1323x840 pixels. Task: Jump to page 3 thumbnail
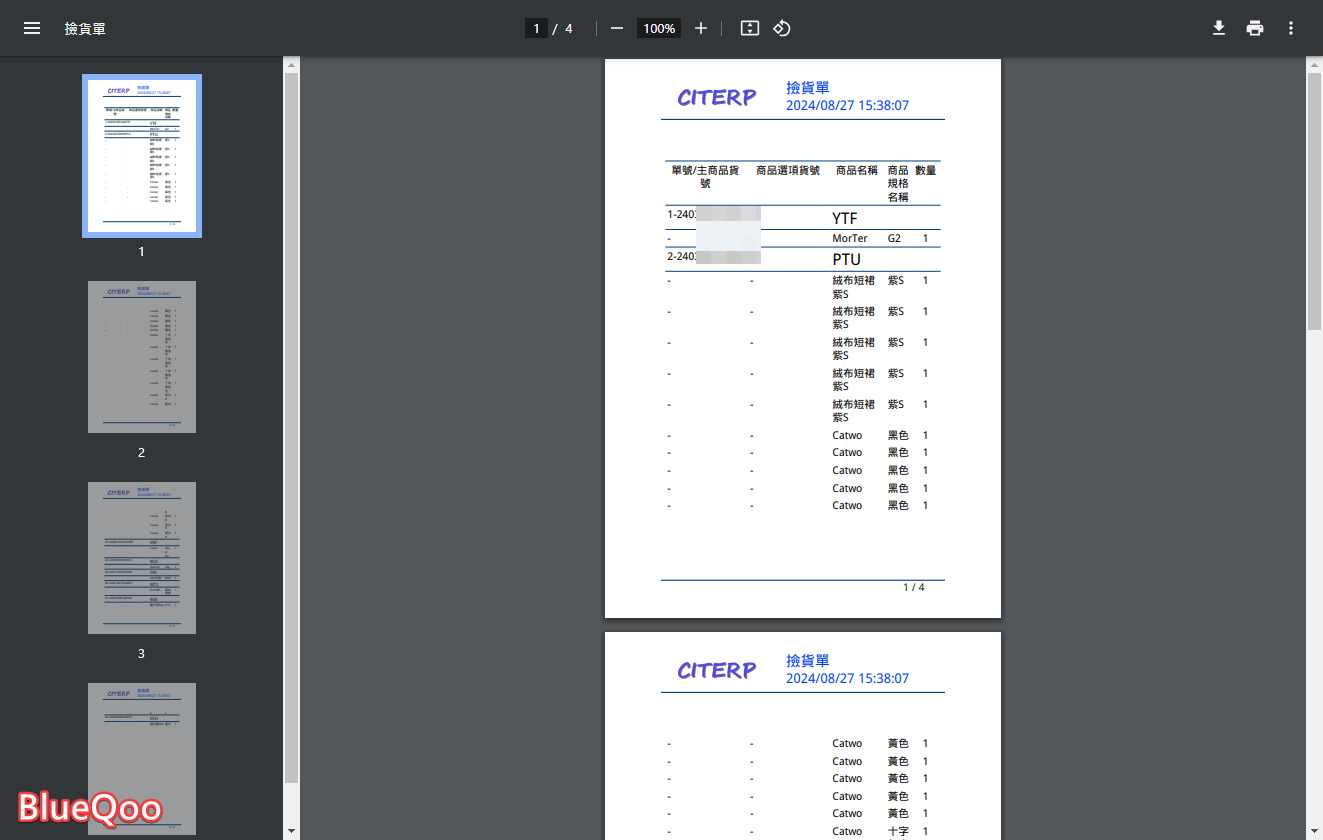coord(142,558)
